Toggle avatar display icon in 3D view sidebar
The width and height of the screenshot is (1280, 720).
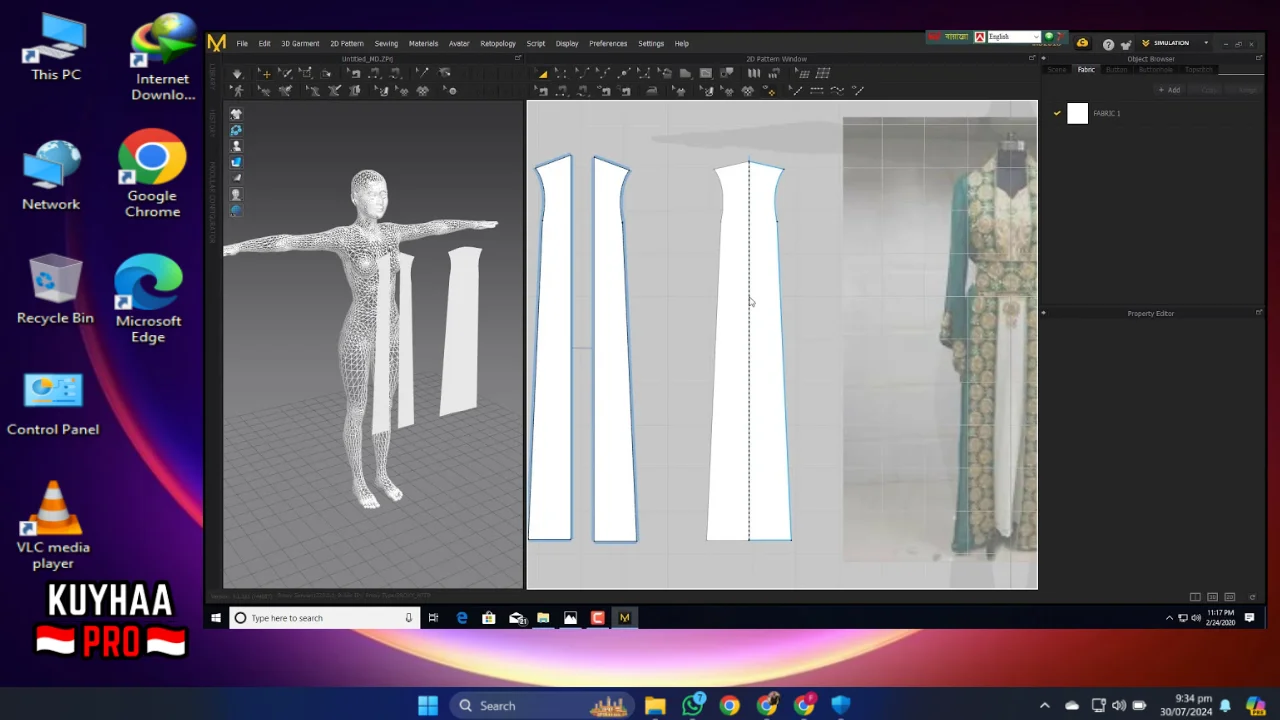[236, 146]
